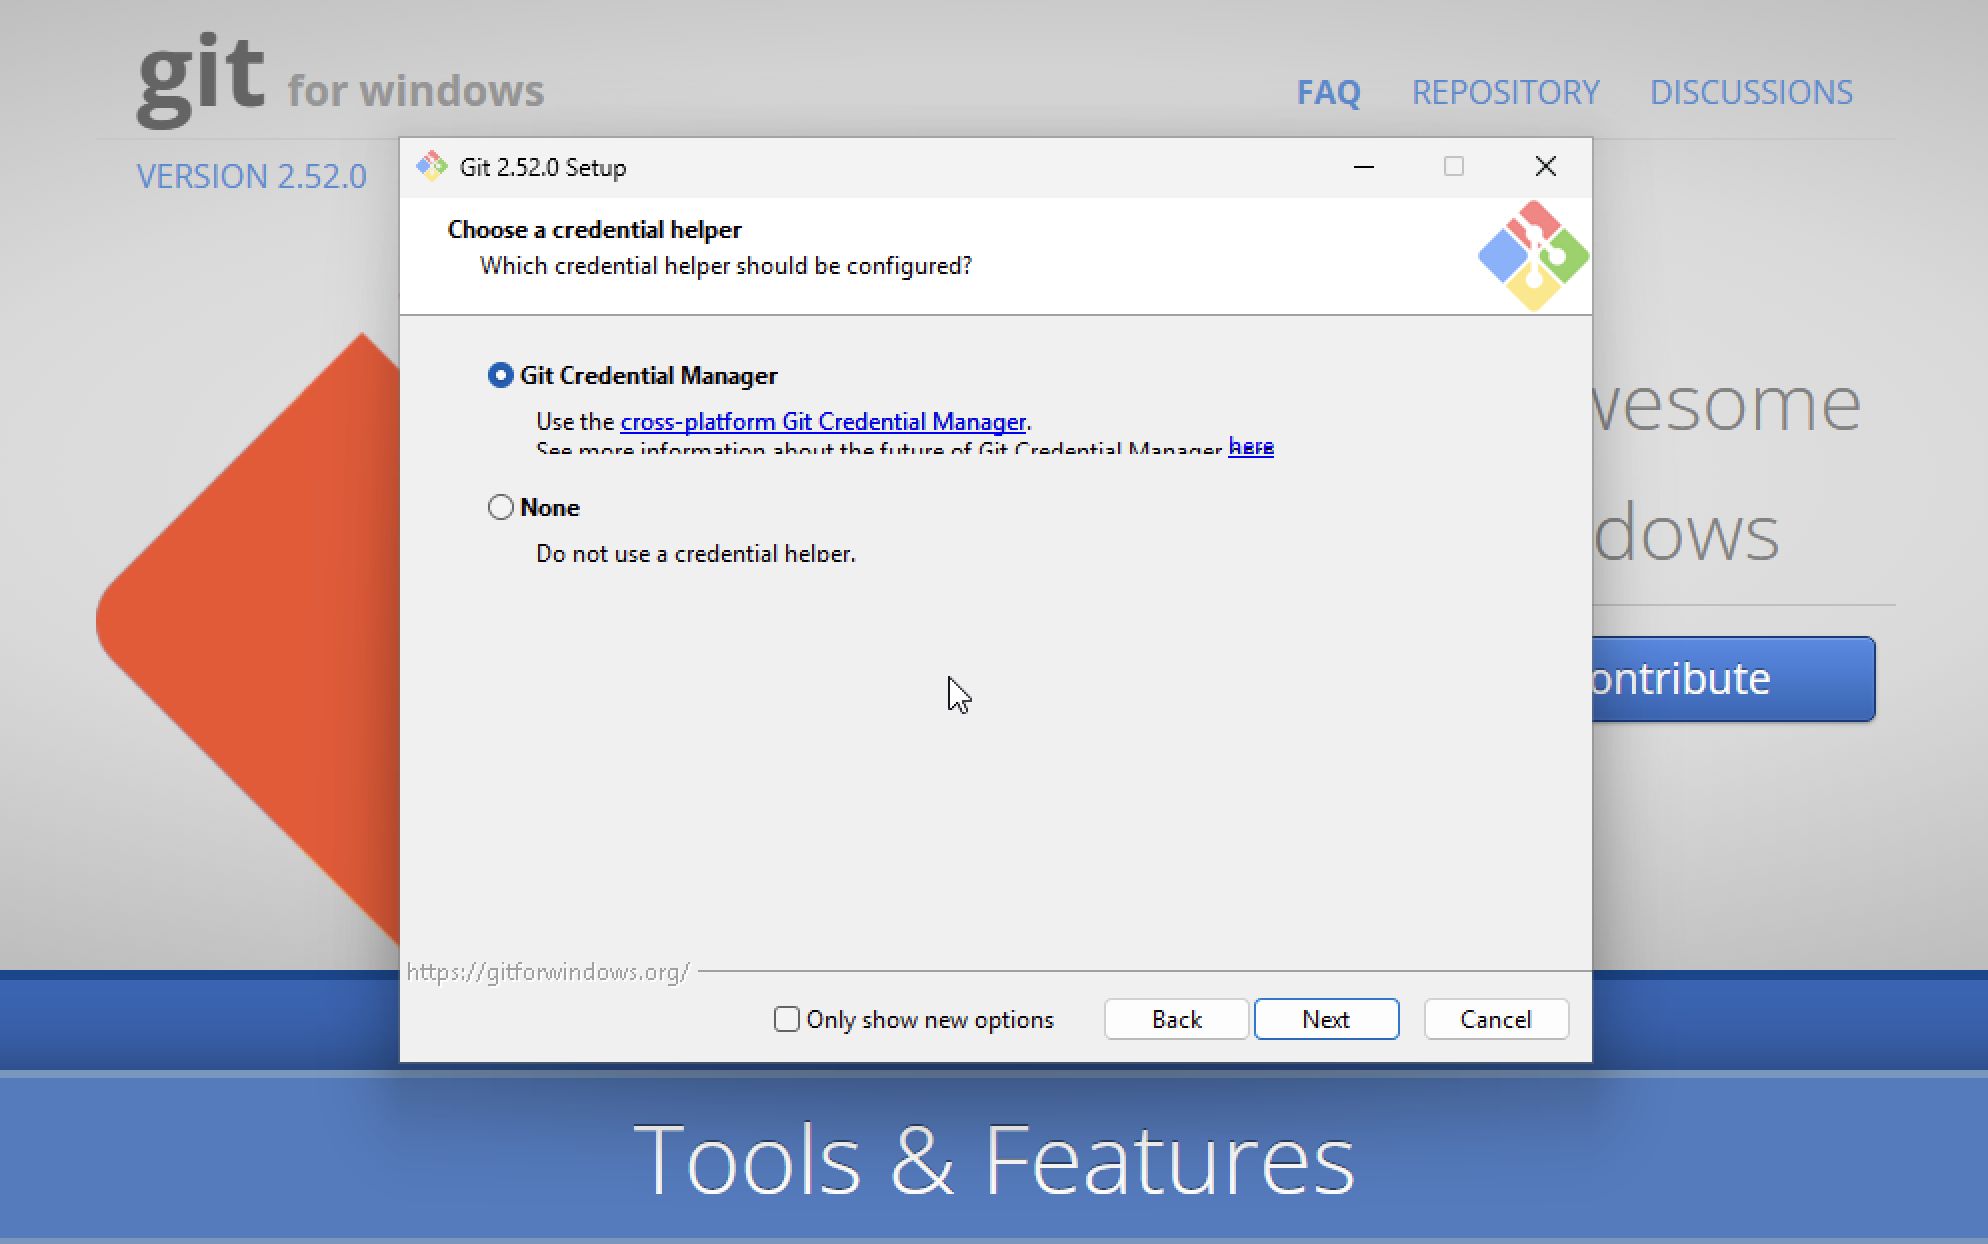Open DISCUSSIONS link on the web page

click(1751, 92)
